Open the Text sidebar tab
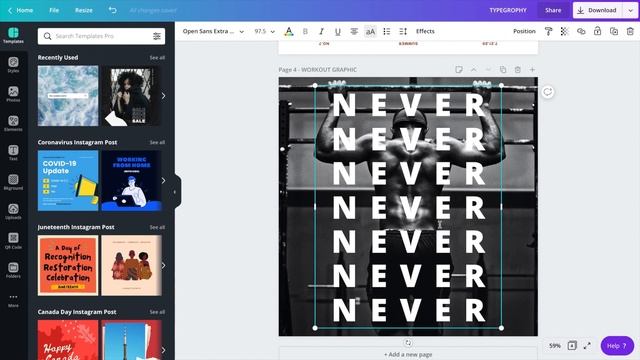 click(x=13, y=153)
